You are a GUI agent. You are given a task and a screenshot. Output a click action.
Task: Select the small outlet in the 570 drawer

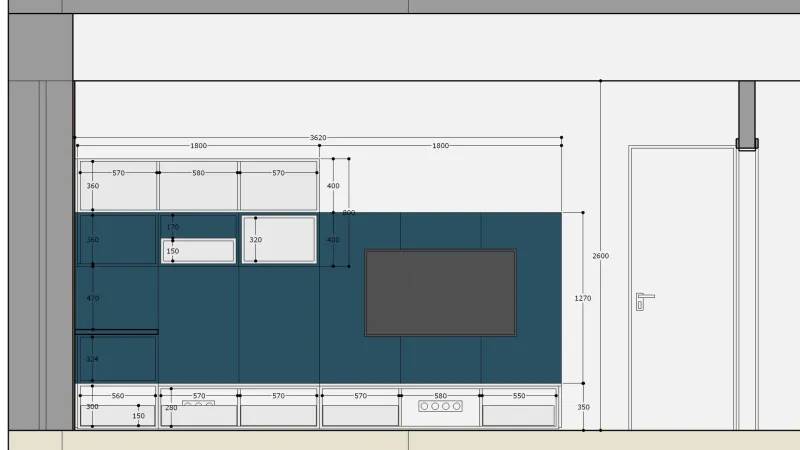click(198, 404)
